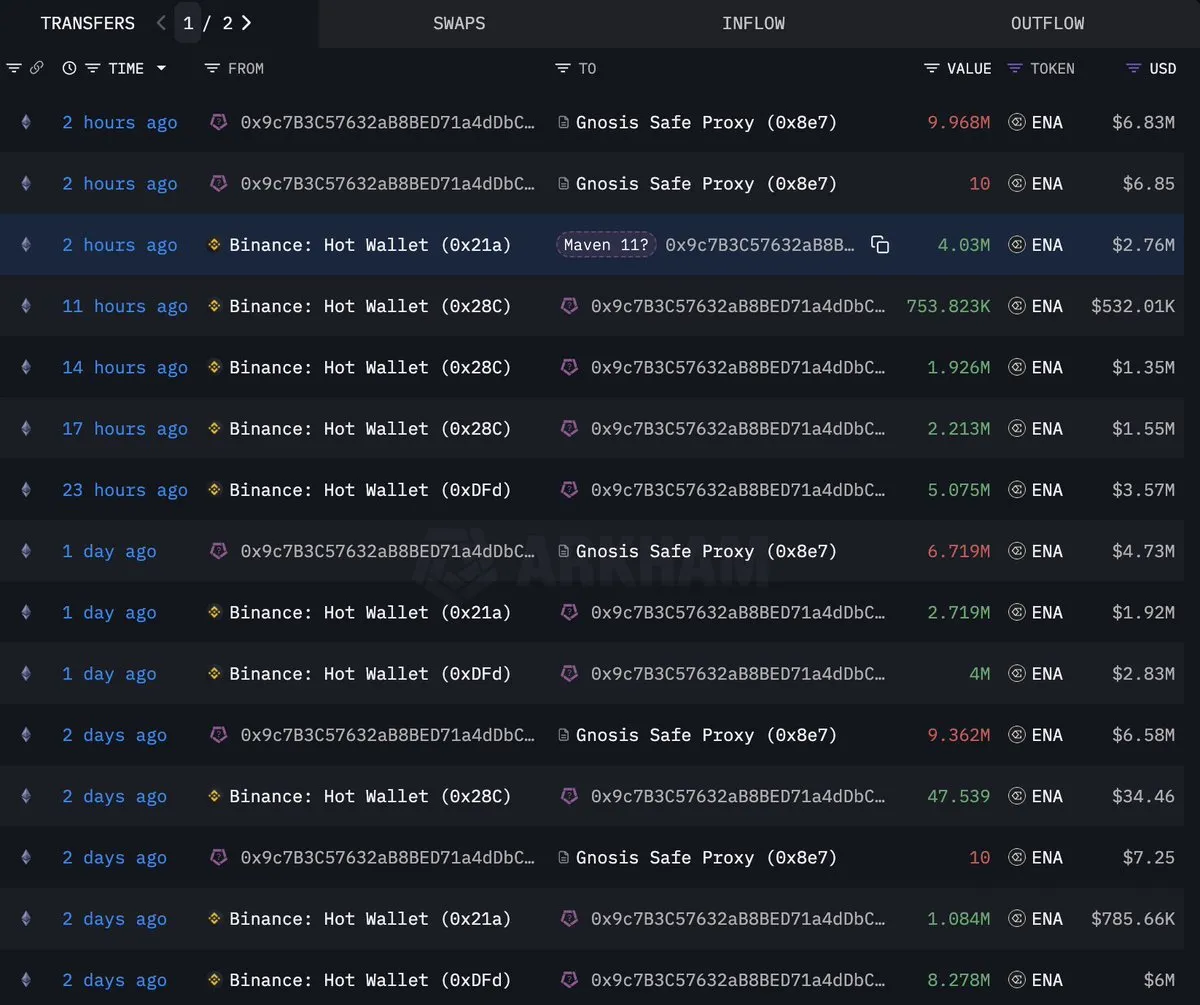Click the chain link icon in the column header
The width and height of the screenshot is (1200, 1005).
[x=37, y=68]
